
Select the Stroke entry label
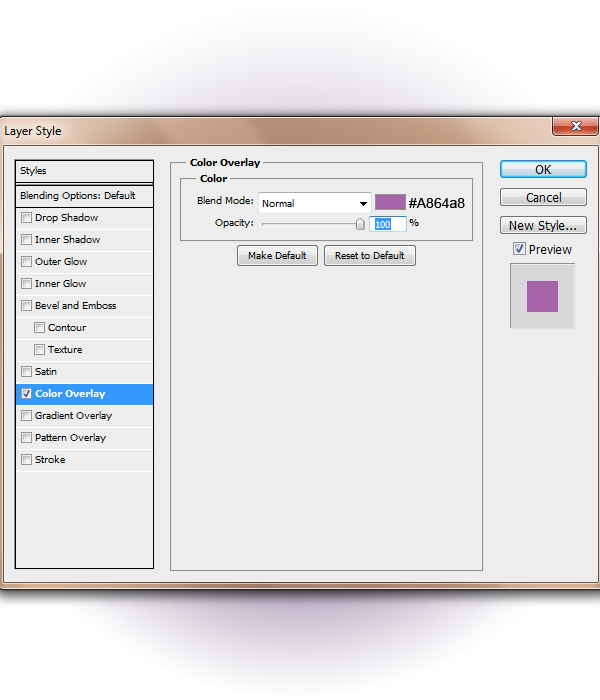(x=50, y=460)
